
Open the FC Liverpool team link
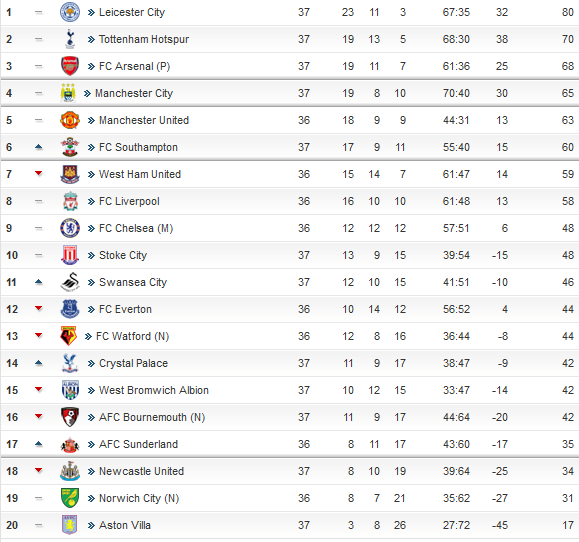click(x=129, y=201)
